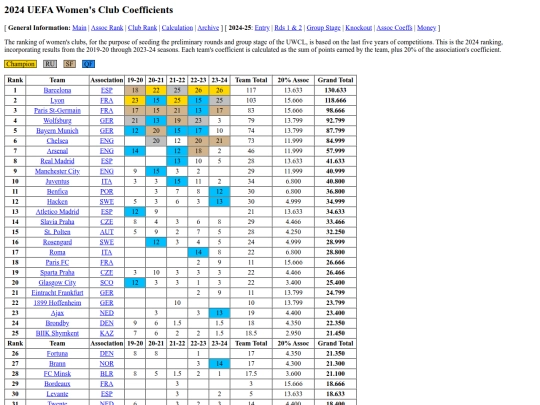Open the Atletico Madrid team link
Screen dimensions: 540x405
[57, 212]
